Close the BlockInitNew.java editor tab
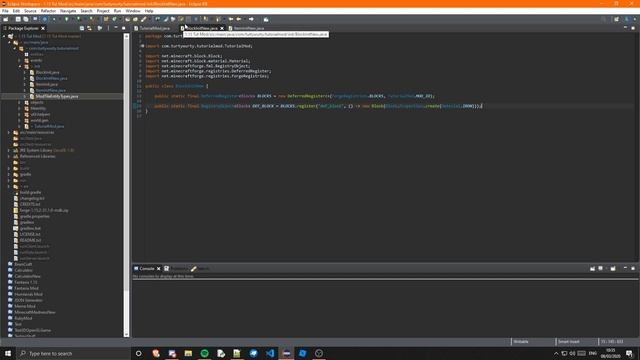640x360 pixels. [222, 28]
